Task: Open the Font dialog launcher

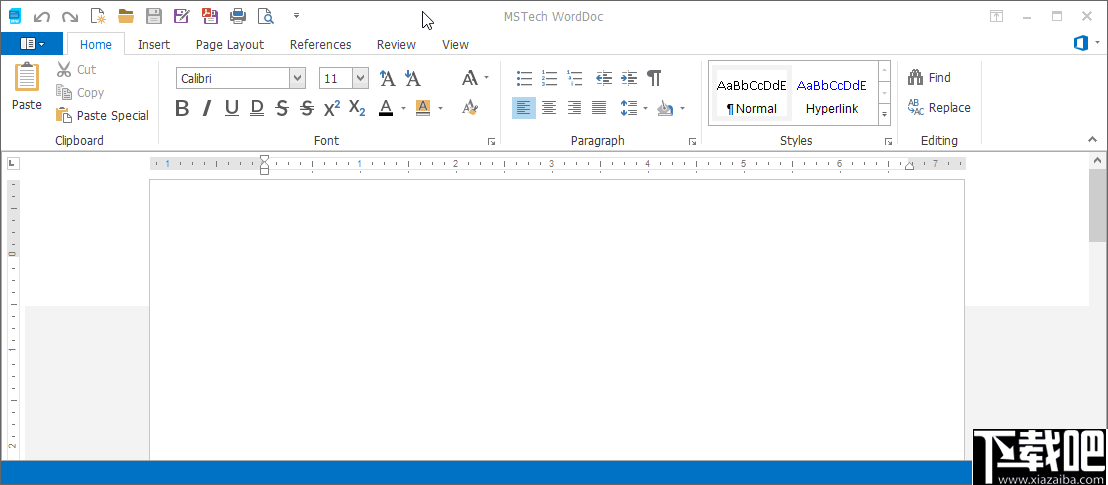Action: point(491,141)
